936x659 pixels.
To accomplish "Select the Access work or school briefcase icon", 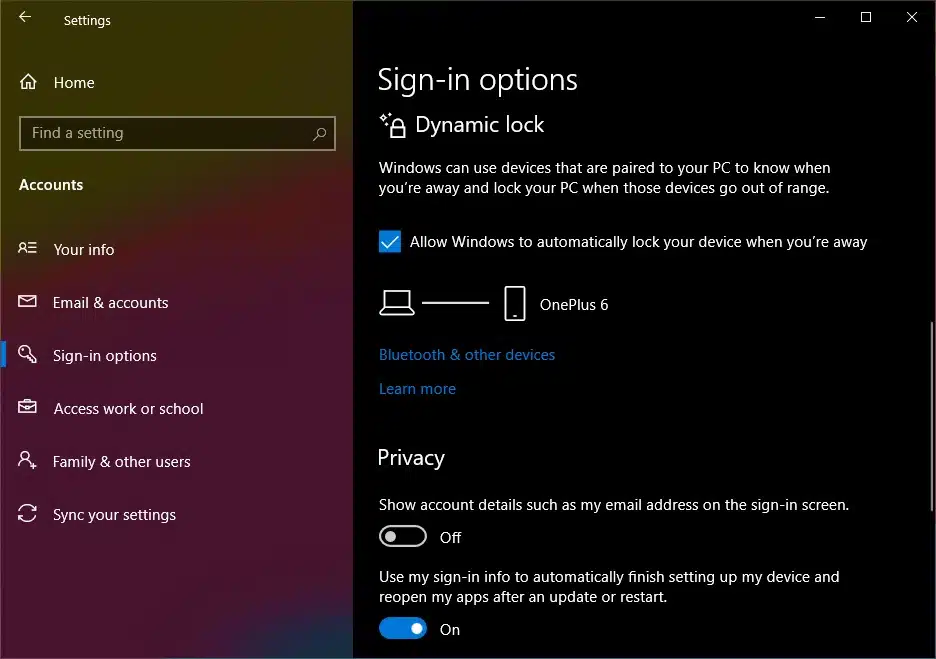I will (28, 408).
